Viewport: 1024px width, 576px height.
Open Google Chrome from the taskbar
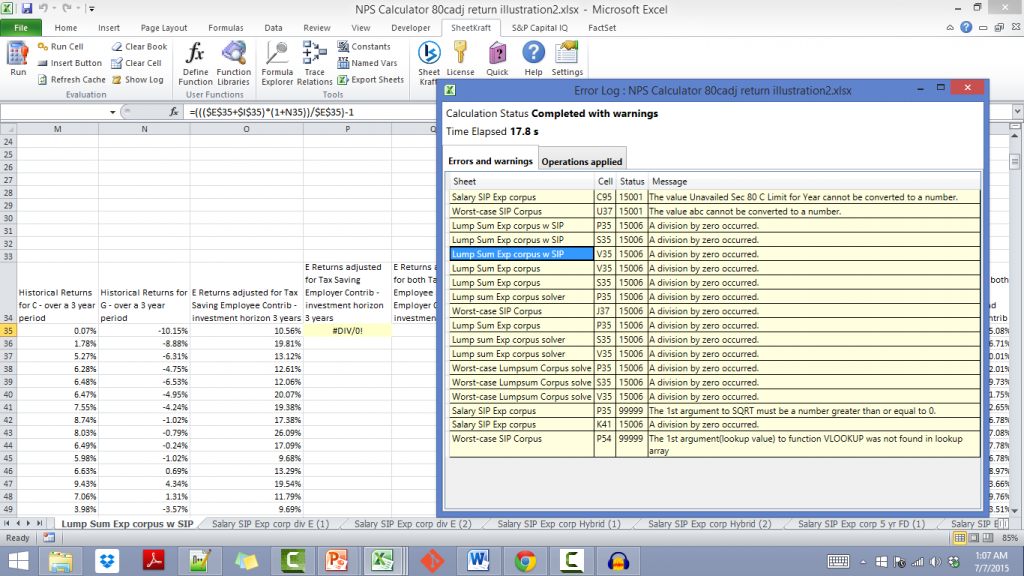[x=525, y=560]
